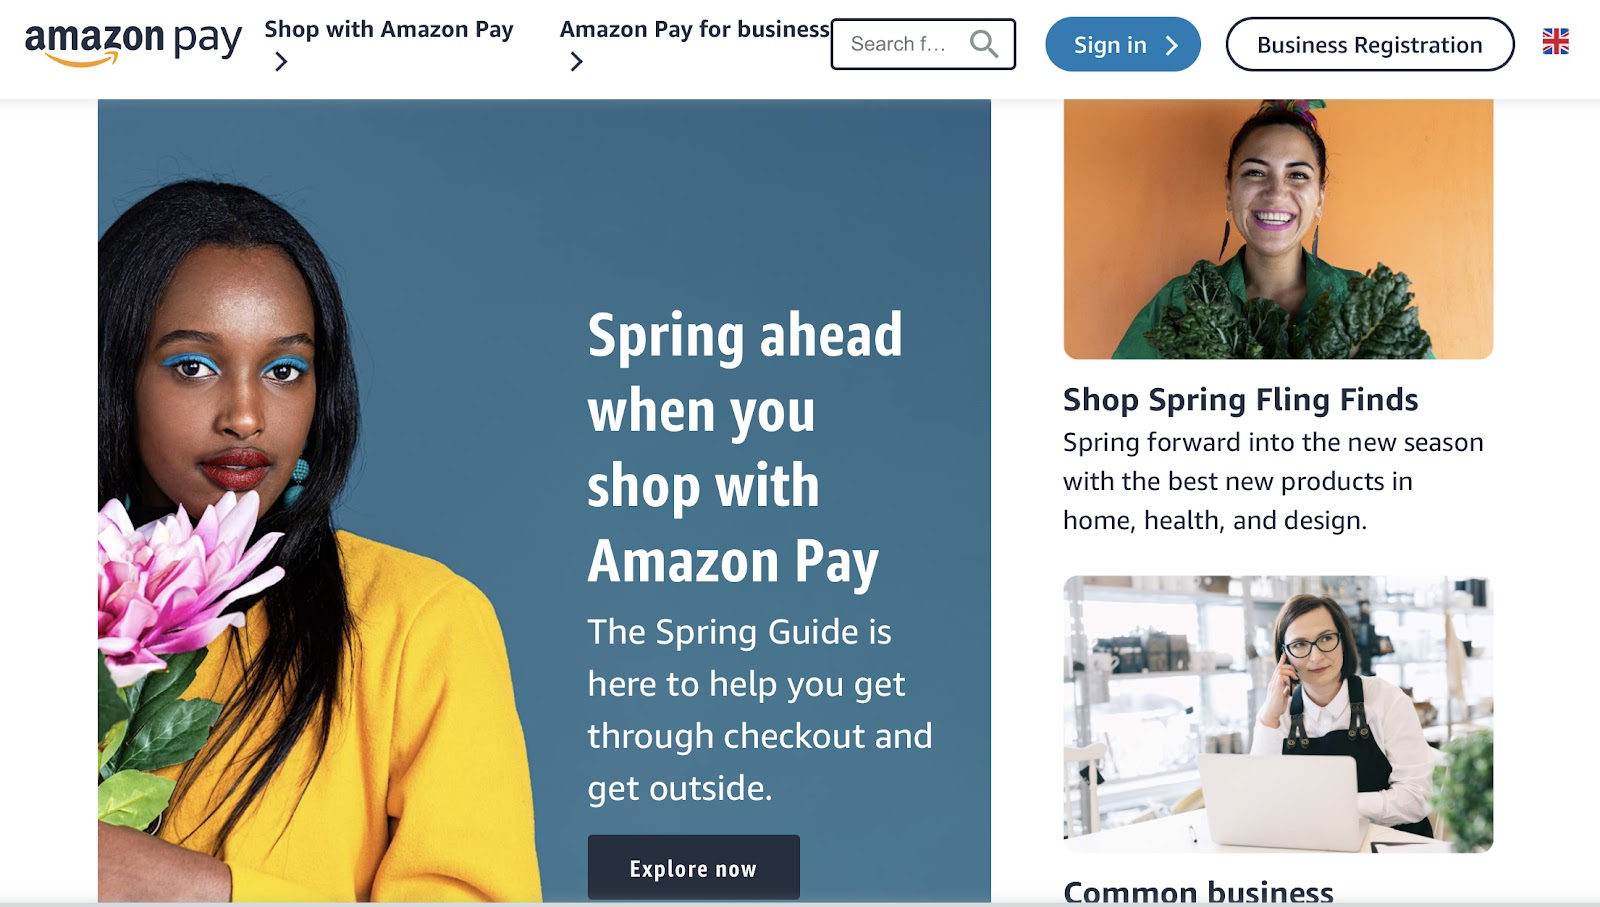Click the Spring Guide description text
1600x907 pixels.
[760, 710]
